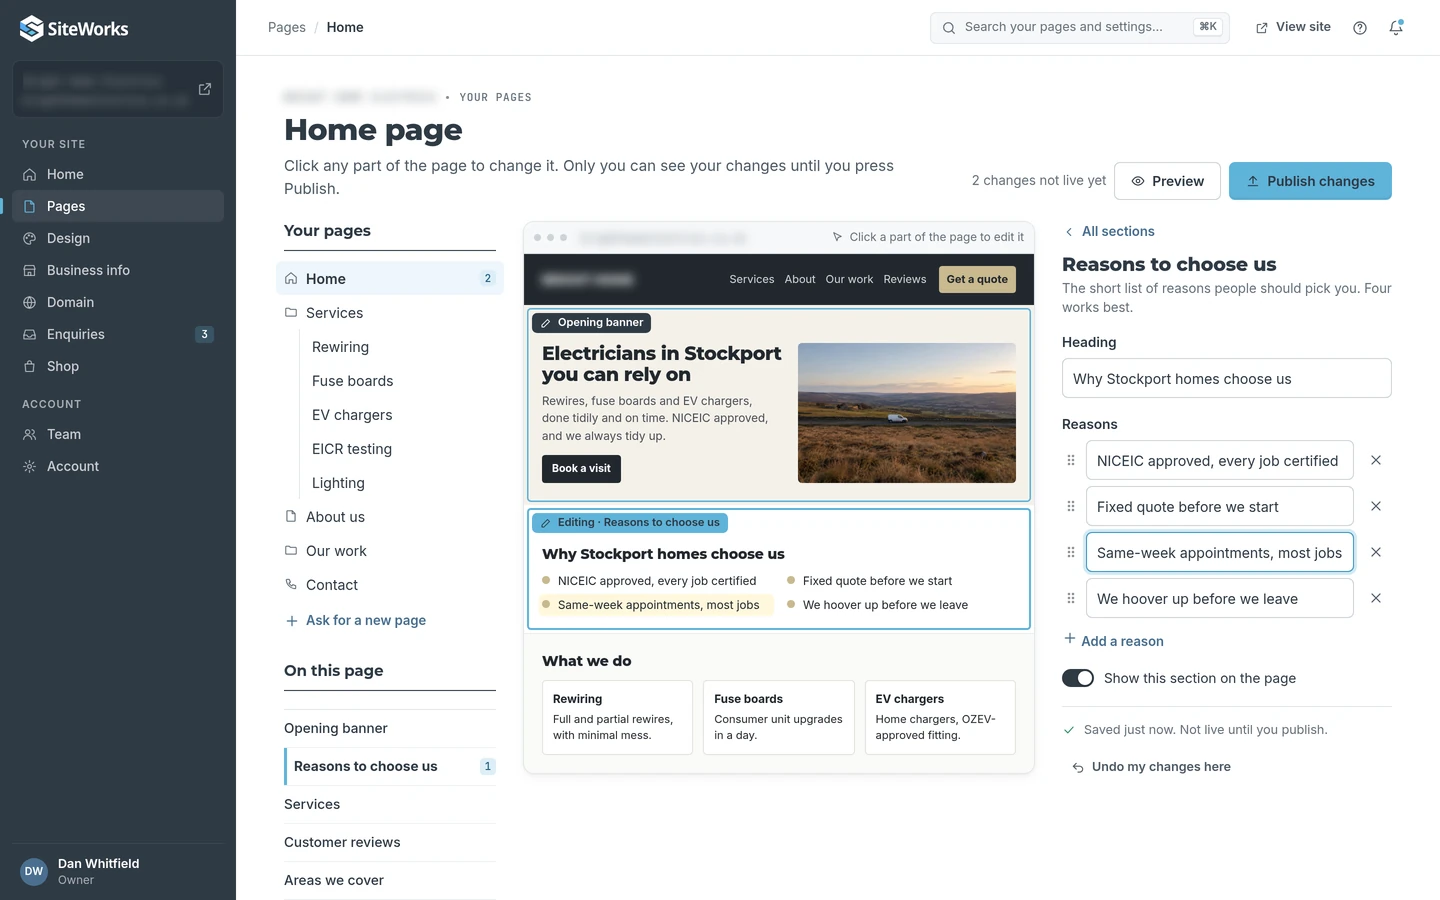Edit the 'Fixed quote before we start' field
This screenshot has height=900, width=1440.
[x=1220, y=506]
